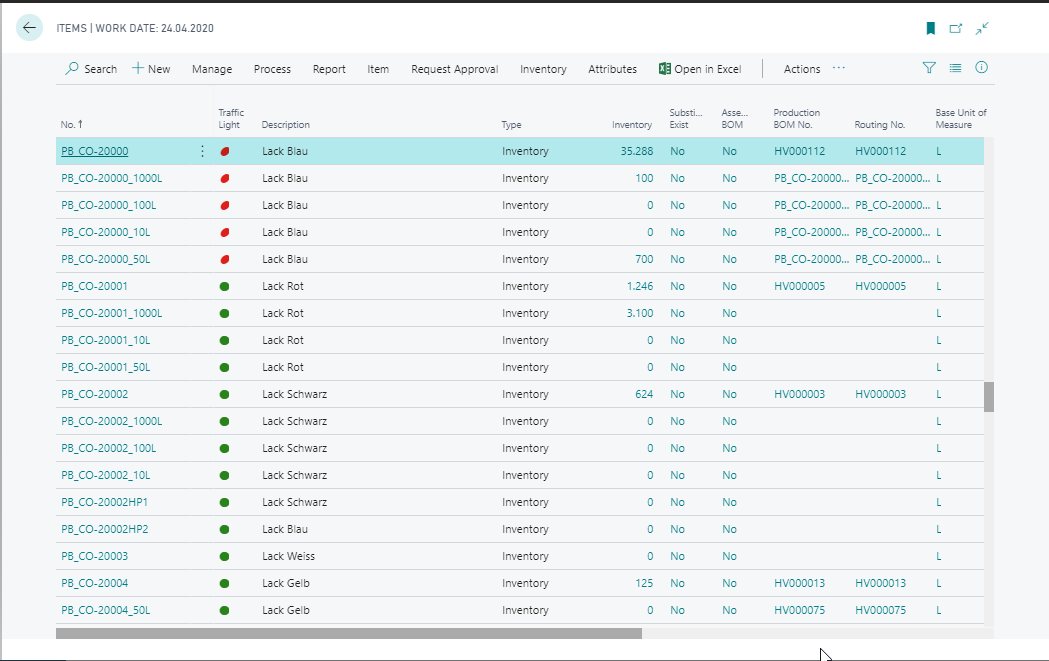The height and width of the screenshot is (661, 1049).
Task: Open the Manage menu
Action: point(212,69)
